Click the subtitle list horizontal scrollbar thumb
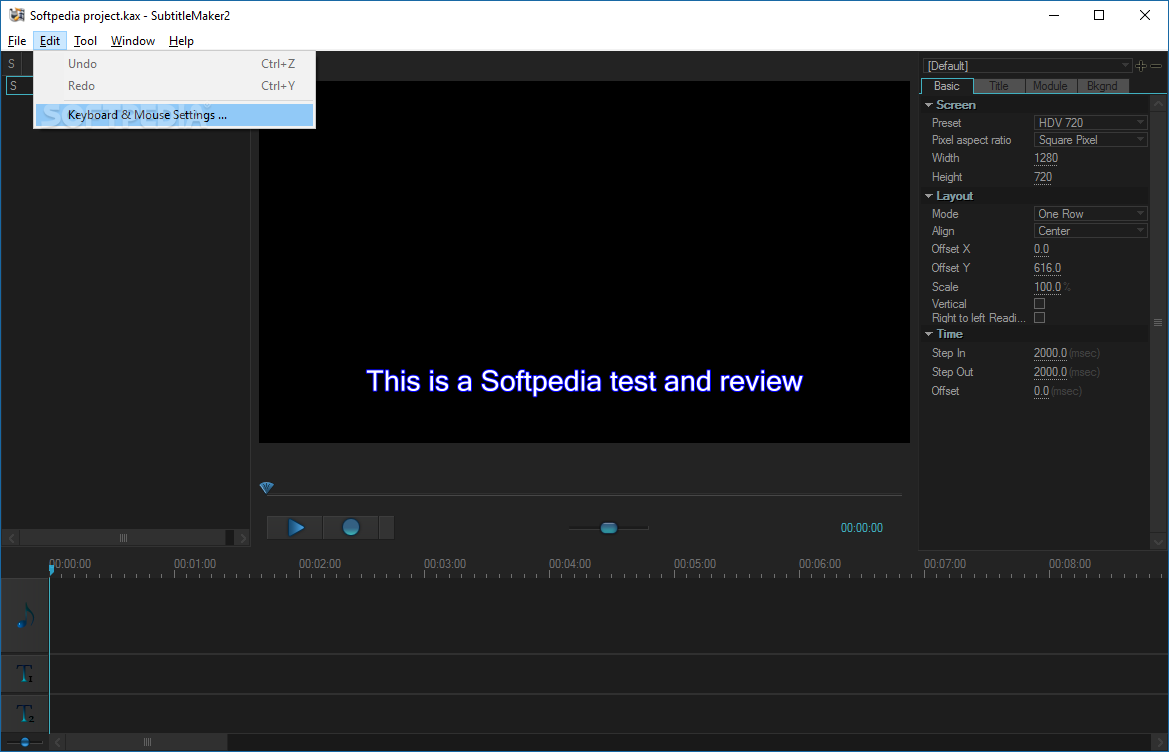 (x=123, y=538)
